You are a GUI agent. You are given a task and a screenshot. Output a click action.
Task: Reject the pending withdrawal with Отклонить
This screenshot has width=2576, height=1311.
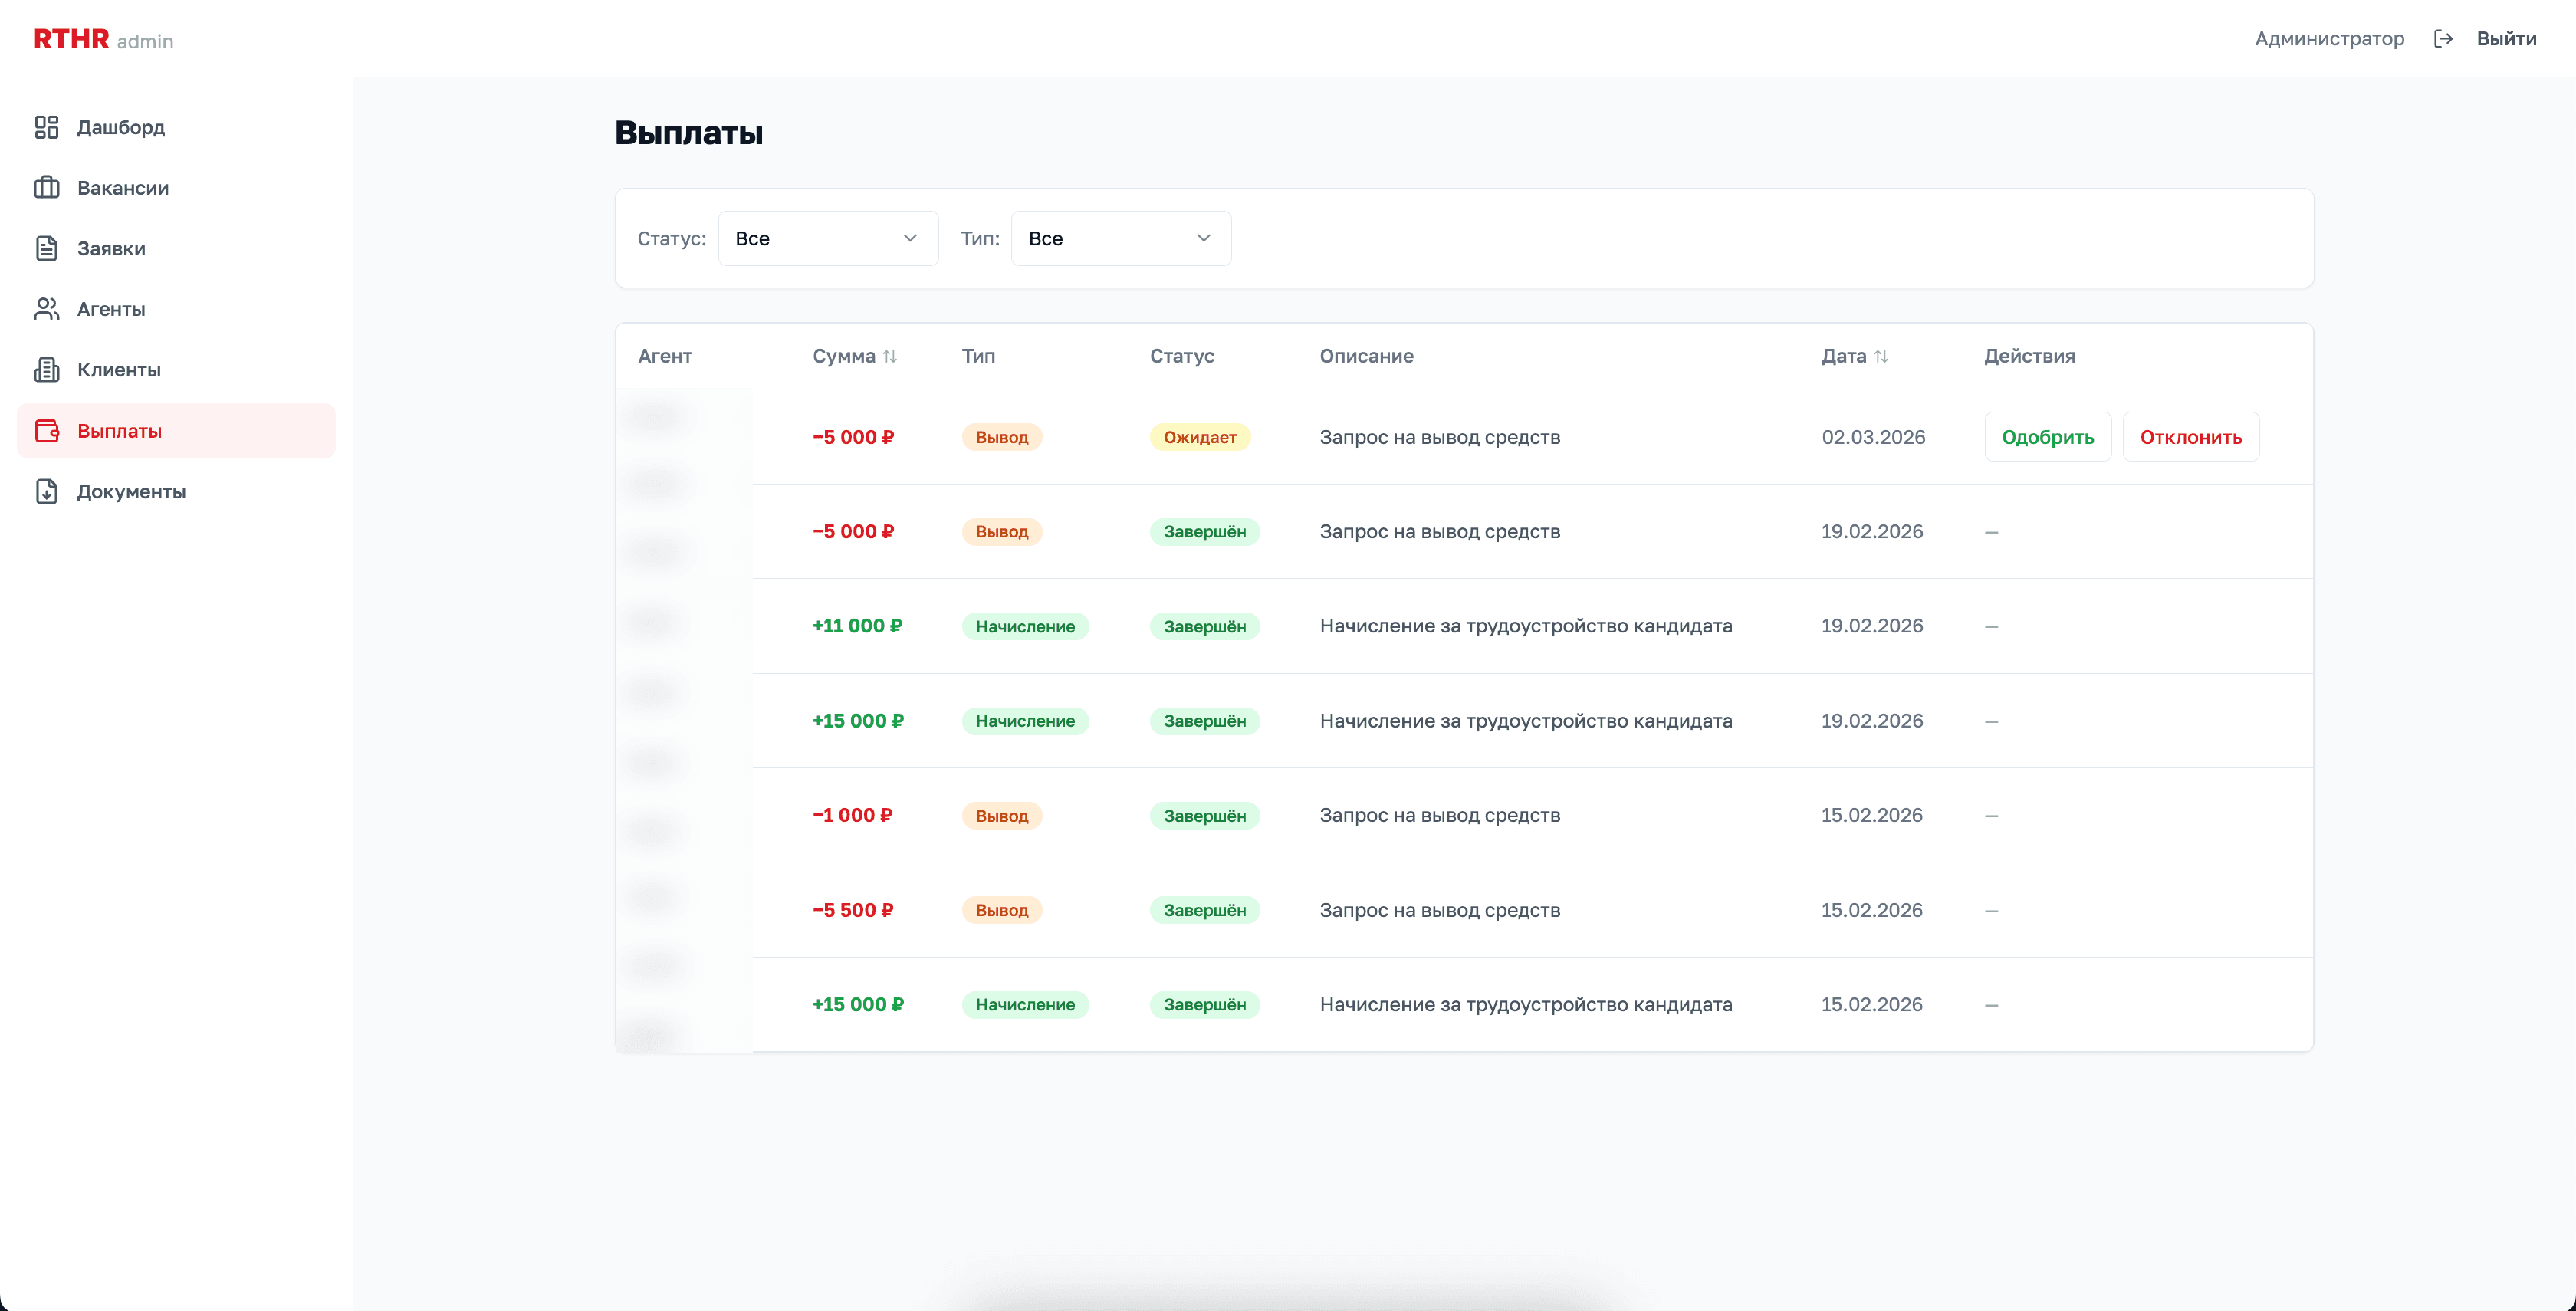(2190, 437)
